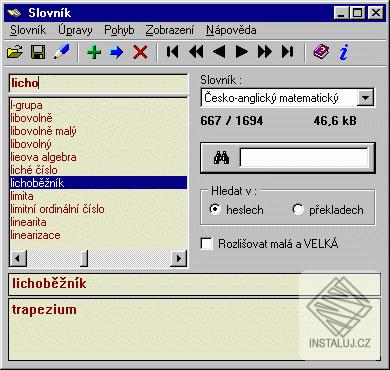Image resolution: width=390 pixels, height=370 pixels.
Task: Click the lichoběžník headword display panel
Action: (x=195, y=284)
